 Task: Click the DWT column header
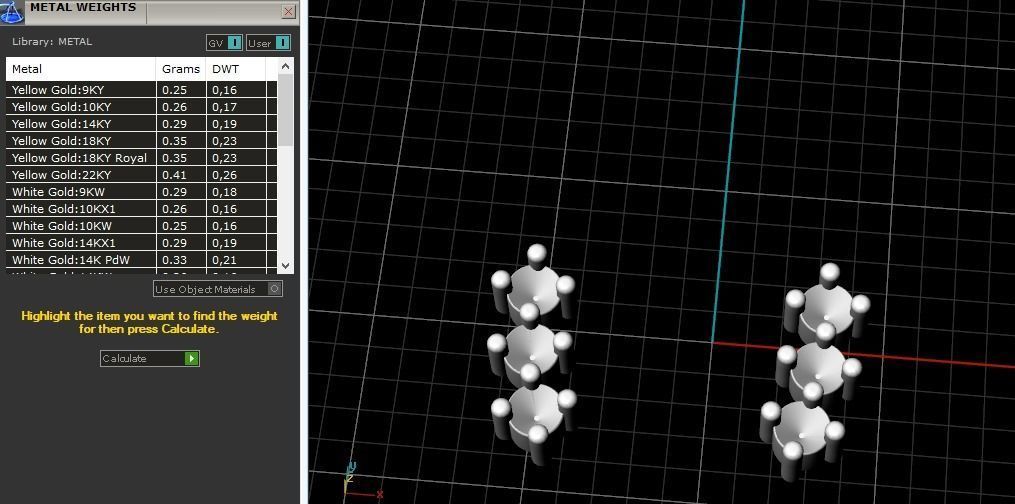coord(236,69)
